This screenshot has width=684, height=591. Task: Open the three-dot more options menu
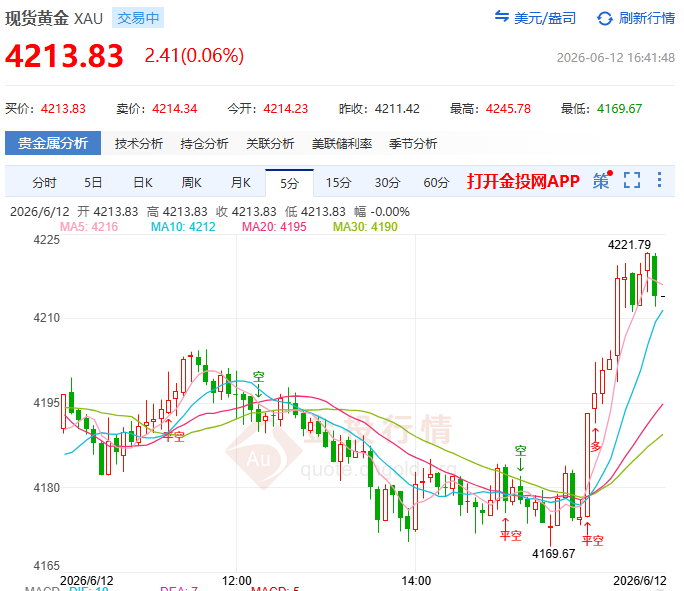pyautogui.click(x=659, y=180)
